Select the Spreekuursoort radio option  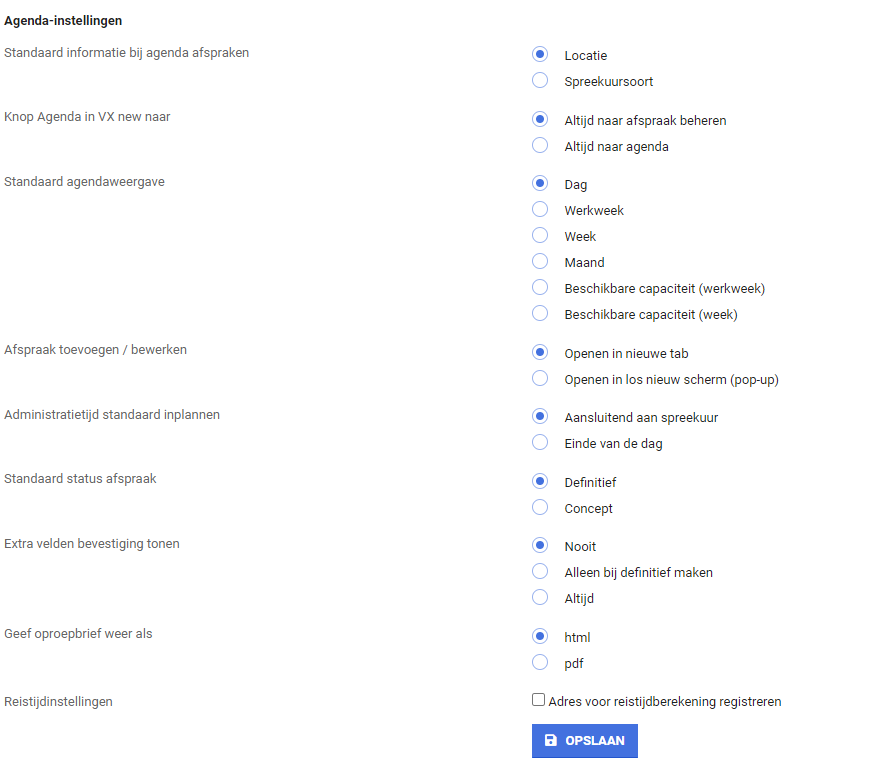[x=540, y=81]
